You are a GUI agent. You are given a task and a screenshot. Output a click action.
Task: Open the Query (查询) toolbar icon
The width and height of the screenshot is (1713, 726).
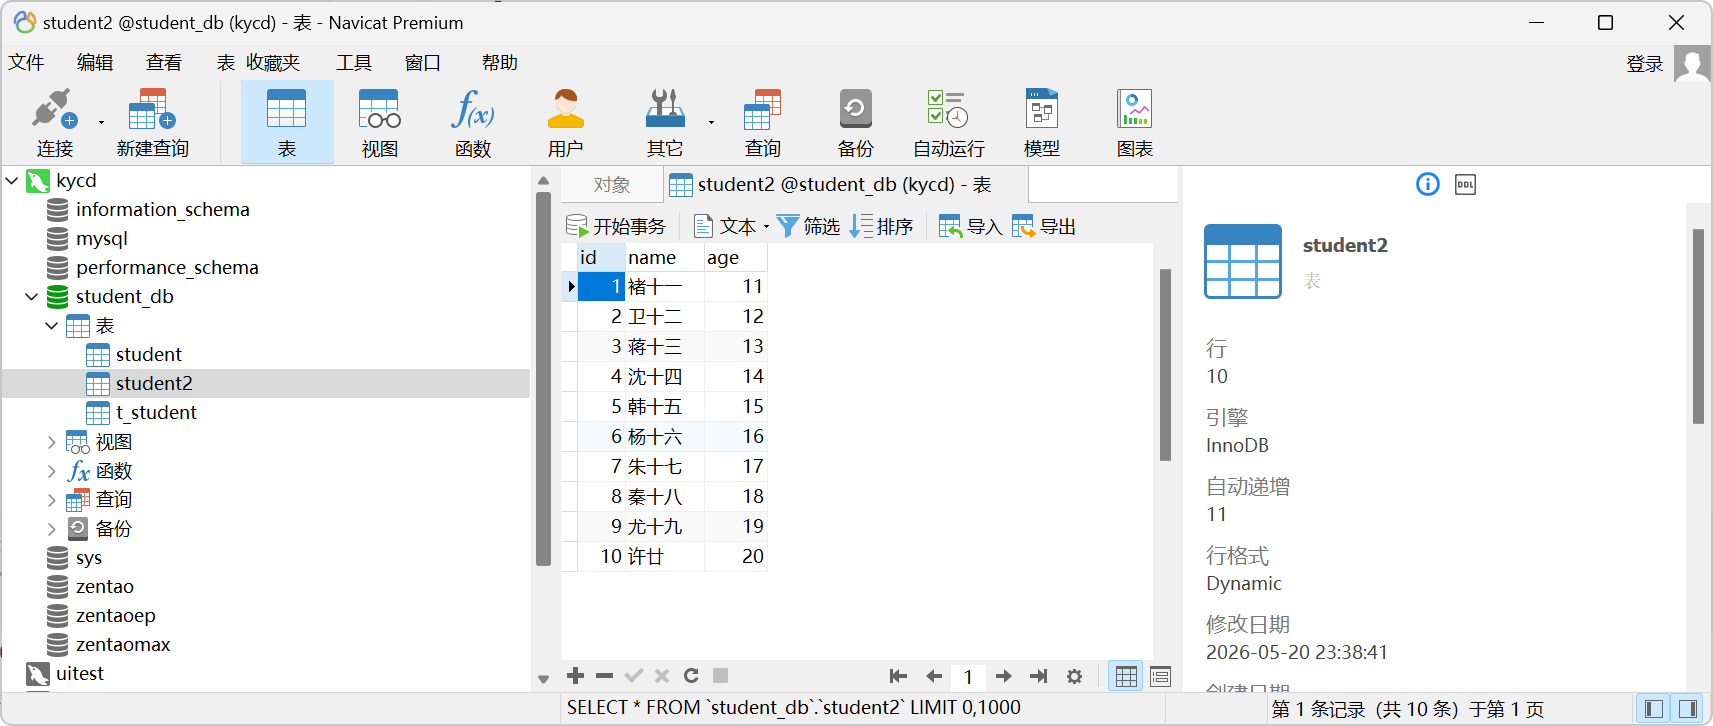(x=763, y=122)
